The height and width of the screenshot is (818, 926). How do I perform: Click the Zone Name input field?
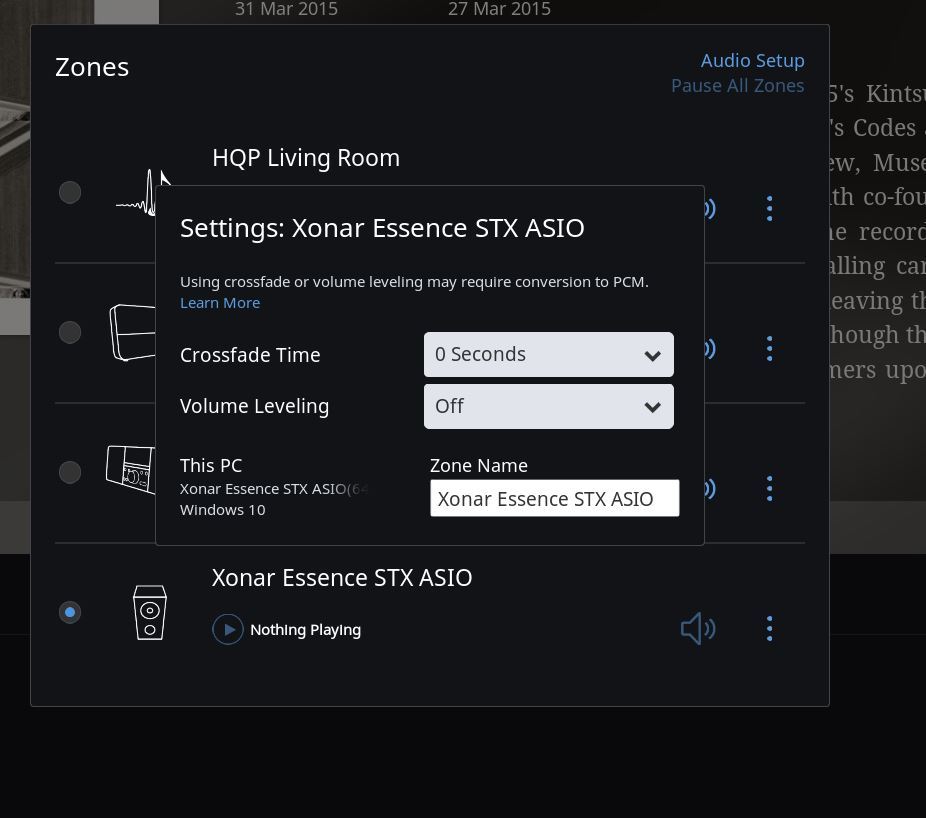click(555, 498)
